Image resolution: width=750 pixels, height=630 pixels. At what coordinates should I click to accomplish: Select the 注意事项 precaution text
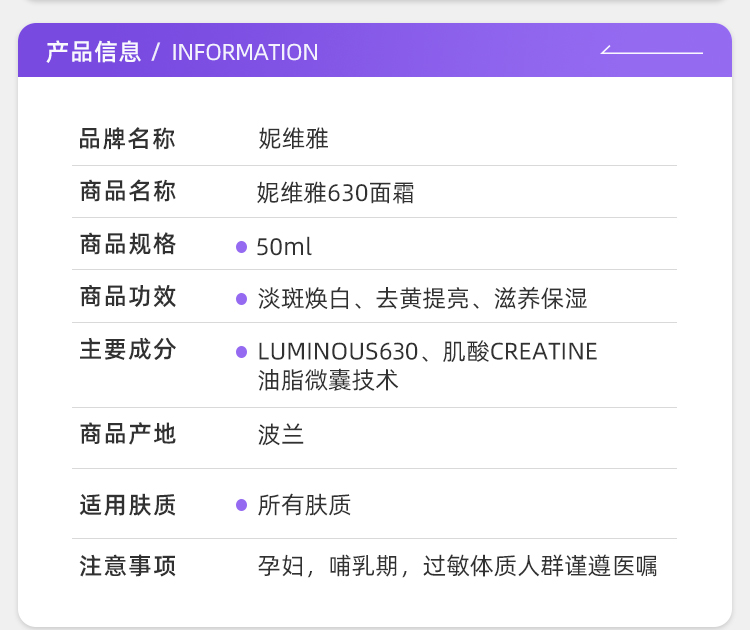coord(457,566)
